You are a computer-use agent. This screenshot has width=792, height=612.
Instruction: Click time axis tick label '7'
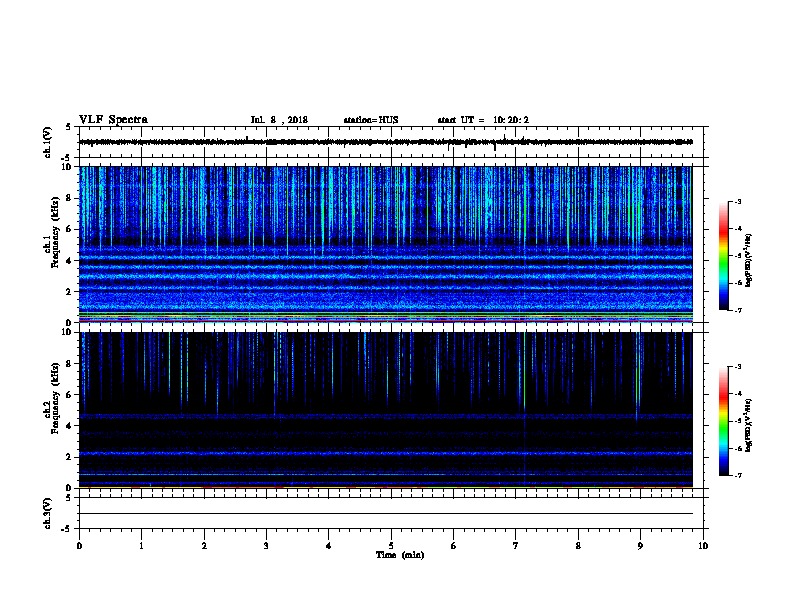(x=516, y=545)
